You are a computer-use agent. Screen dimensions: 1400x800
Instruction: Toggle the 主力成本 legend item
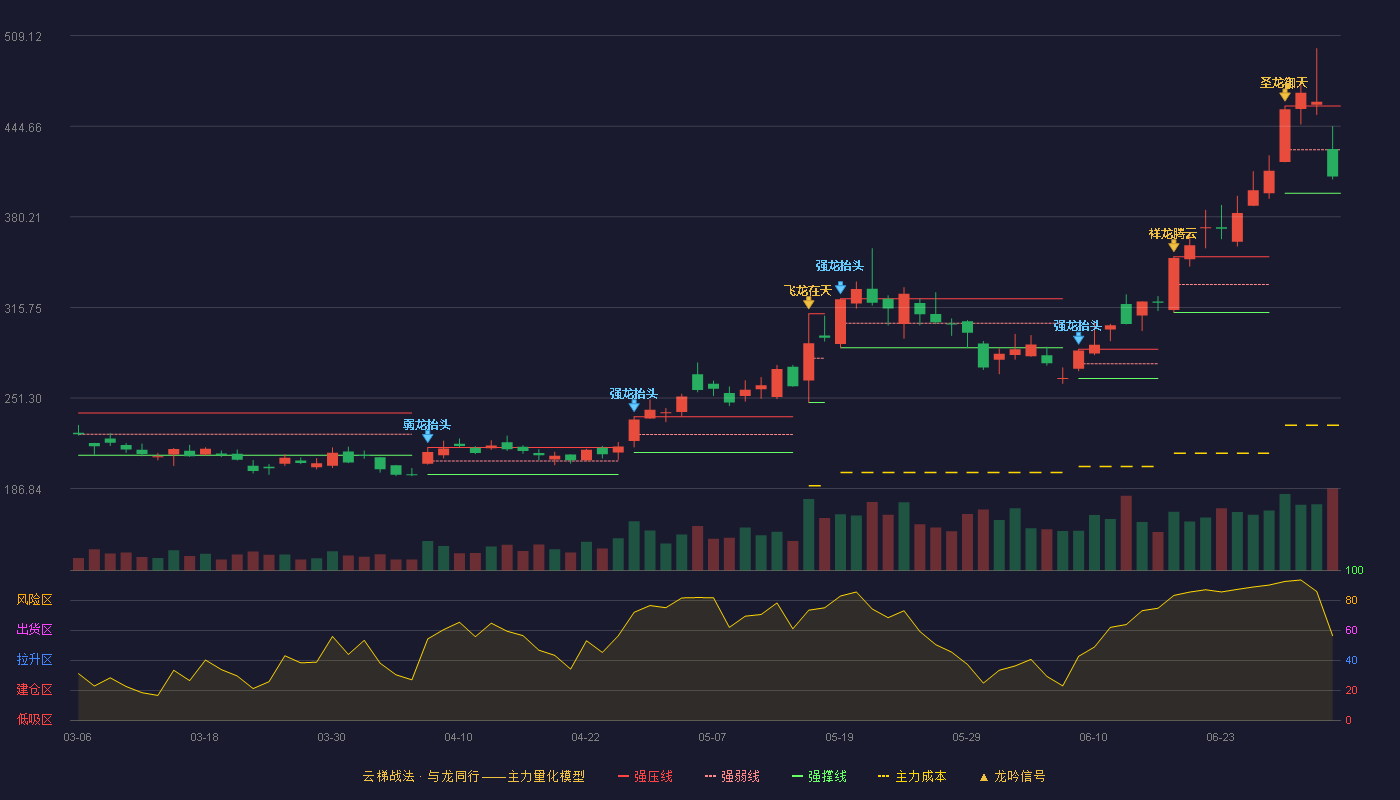point(912,776)
